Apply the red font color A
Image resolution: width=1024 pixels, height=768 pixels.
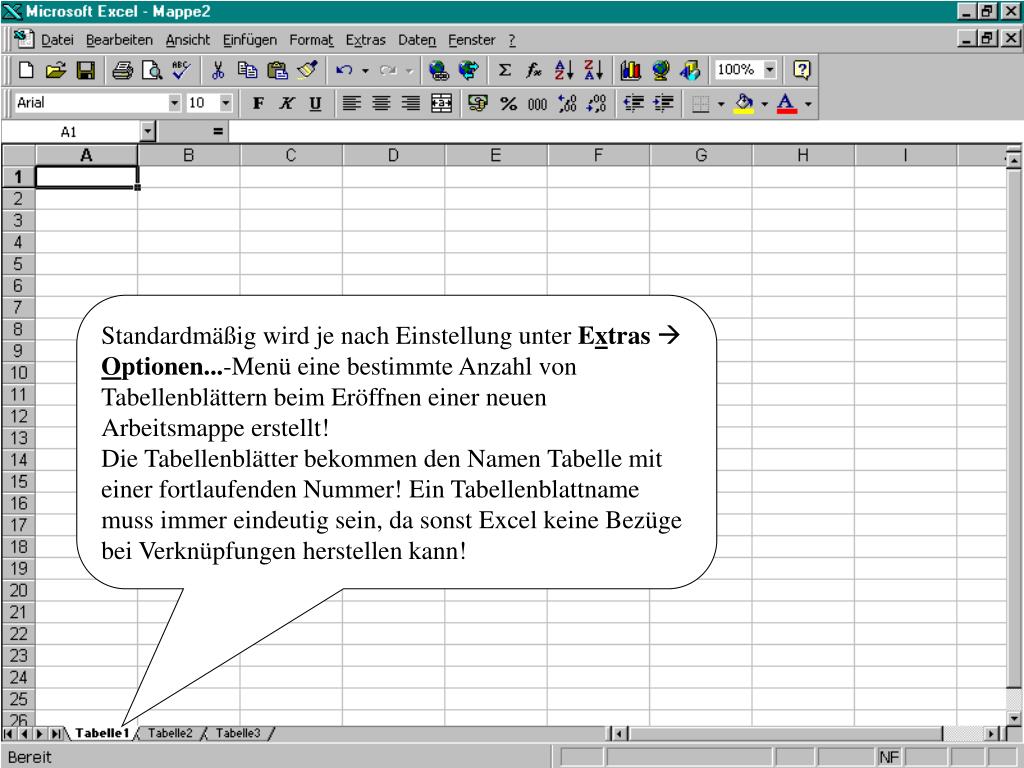point(788,103)
